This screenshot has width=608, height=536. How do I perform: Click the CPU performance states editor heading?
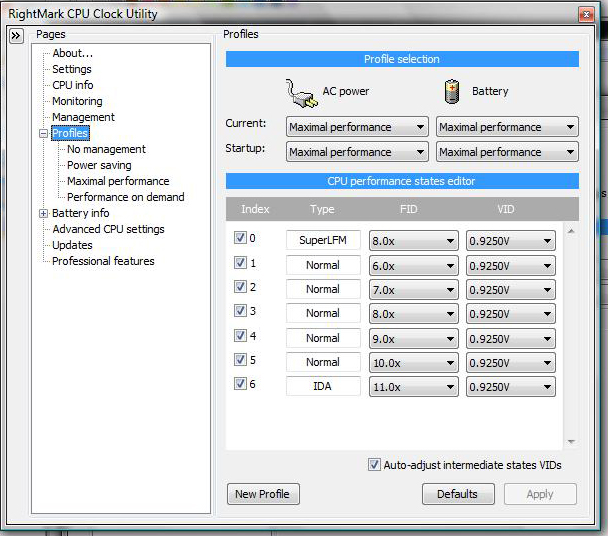pyautogui.click(x=402, y=181)
